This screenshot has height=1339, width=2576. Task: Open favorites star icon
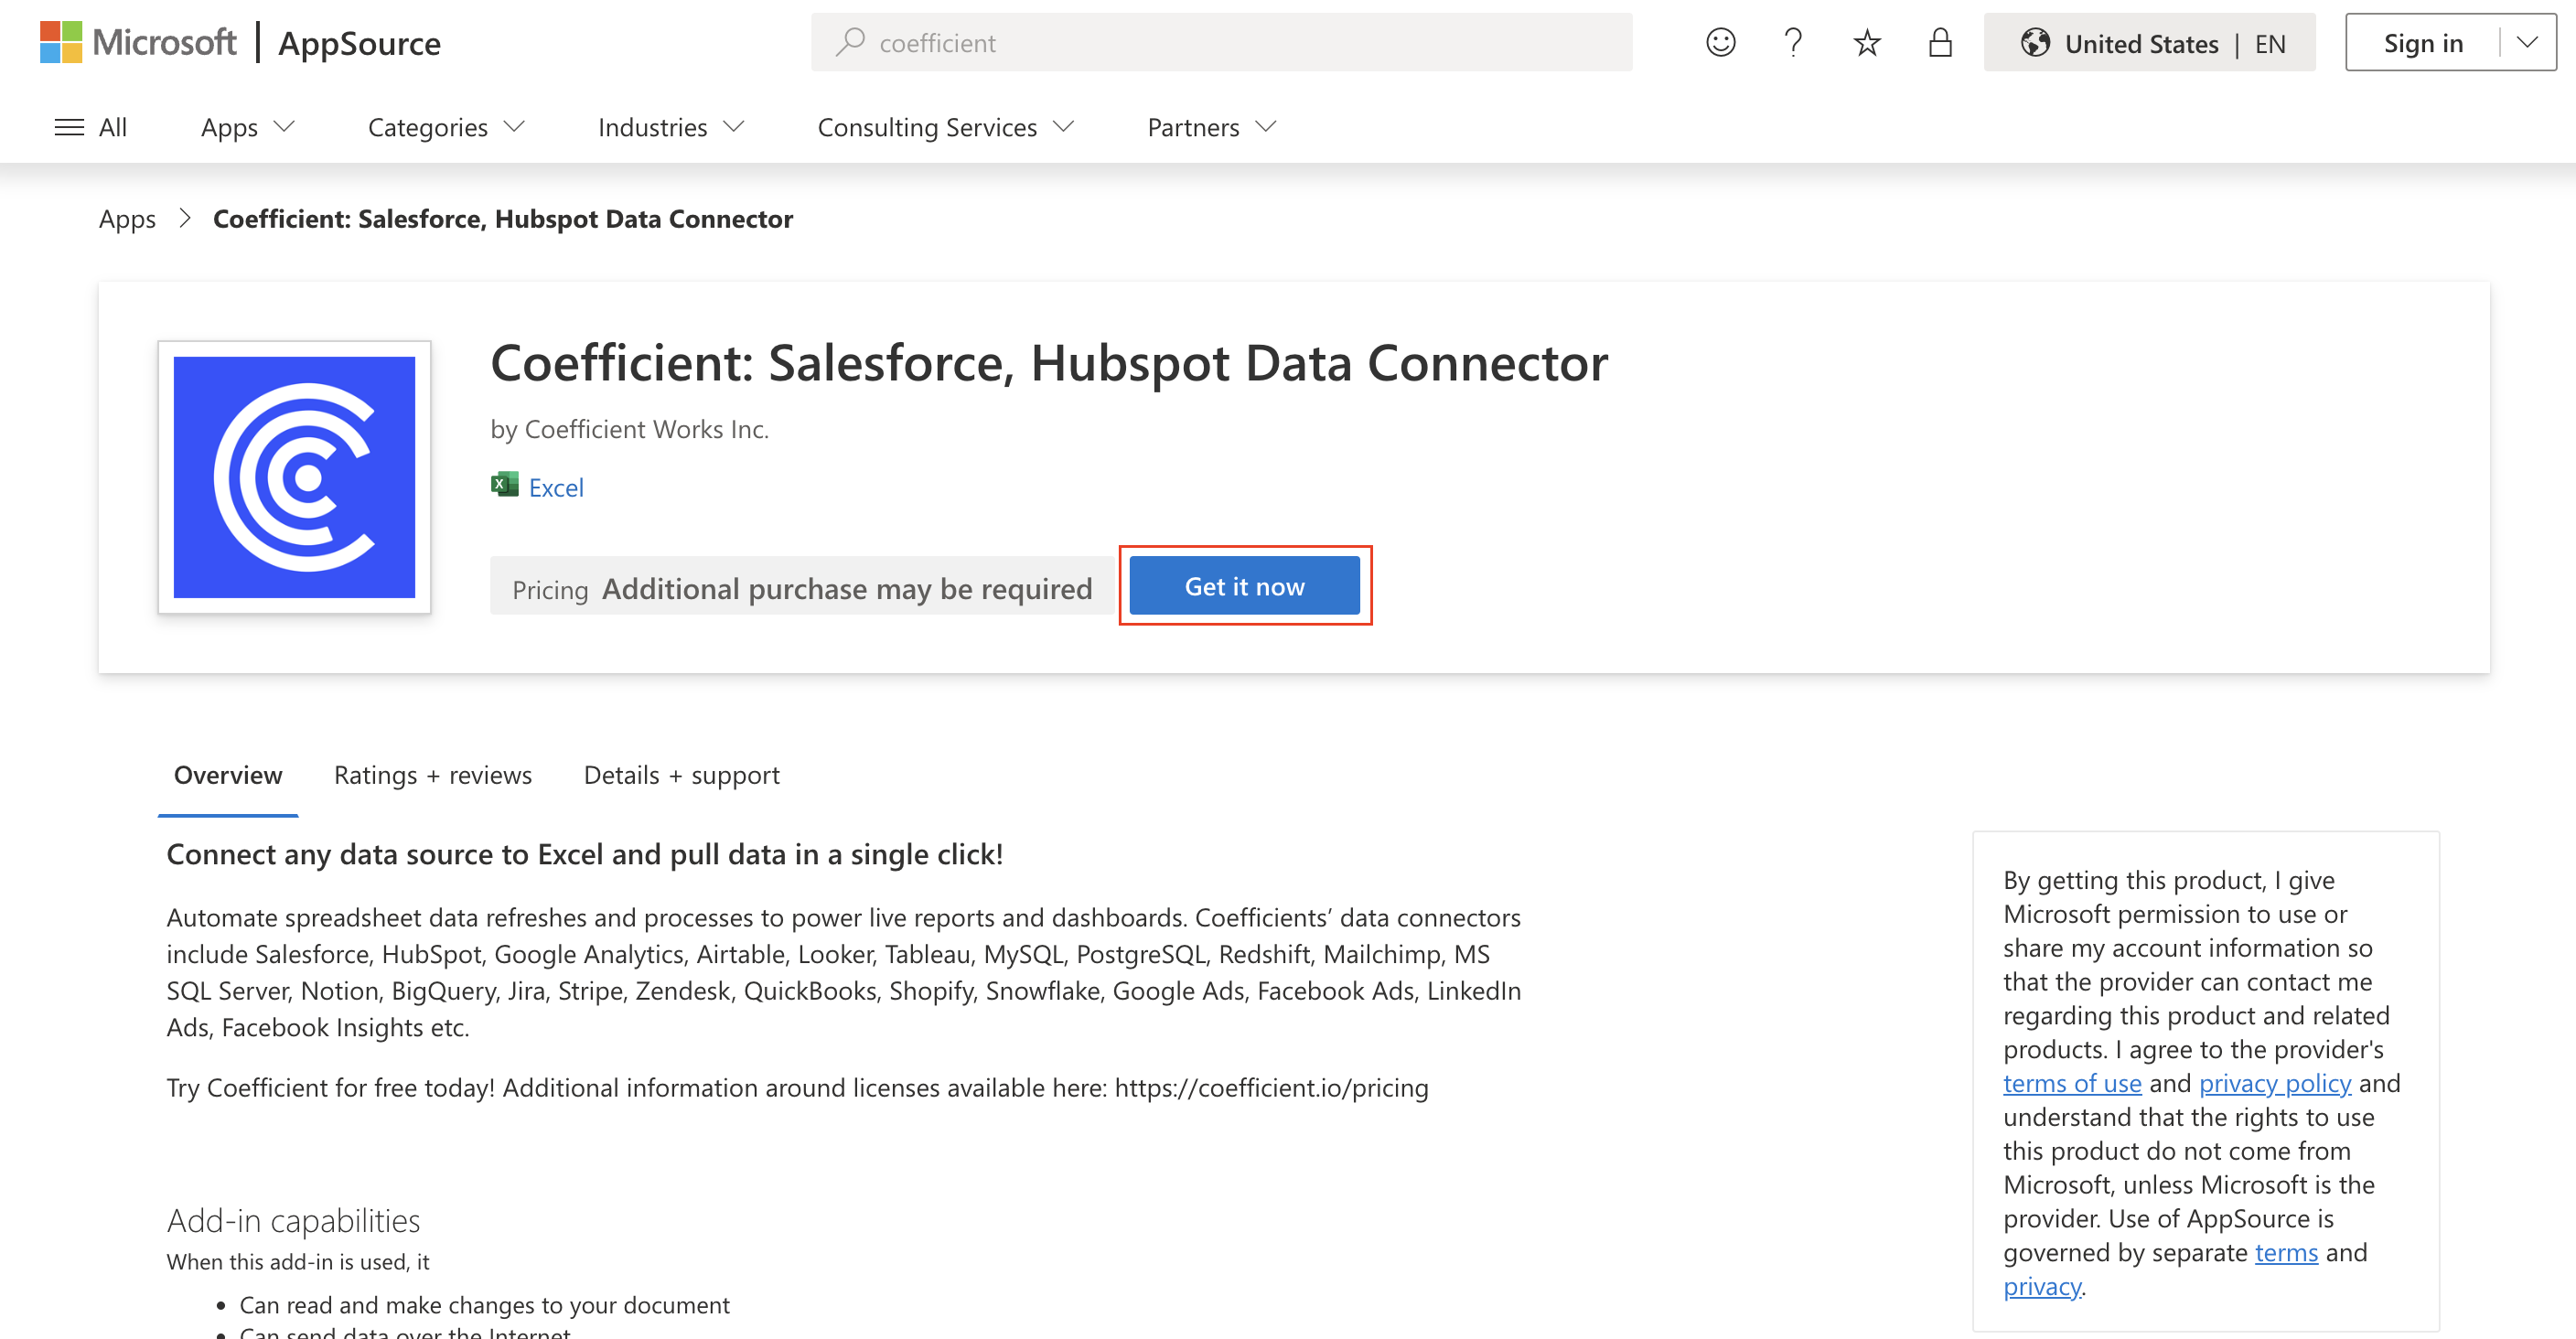(x=1866, y=42)
